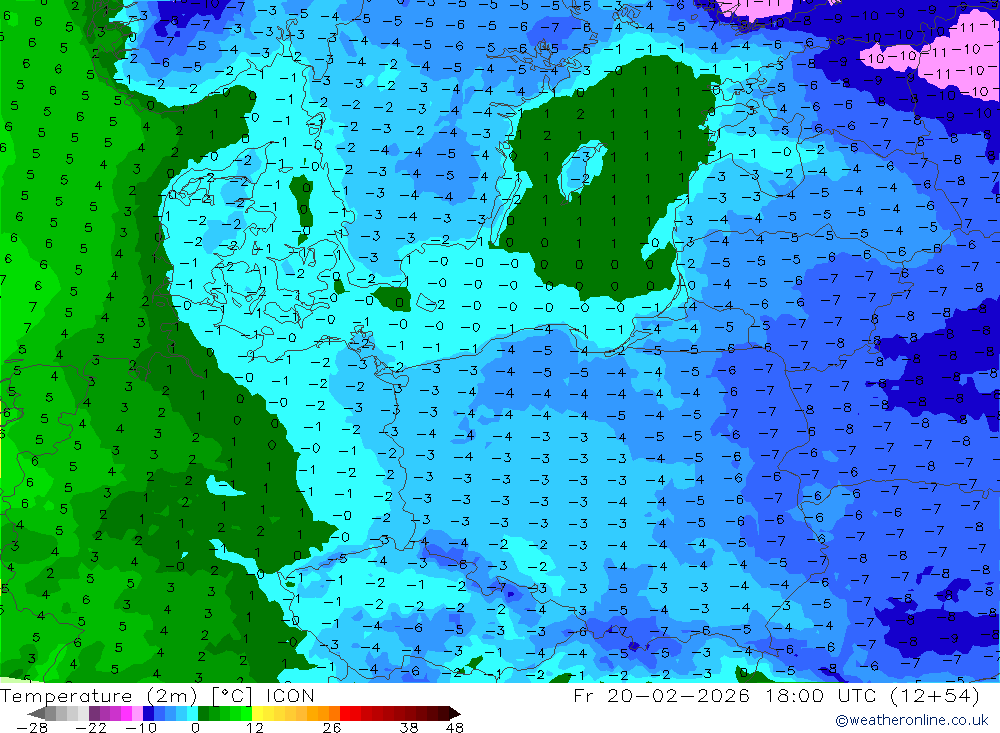Click the -28 legend label
The width and height of the screenshot is (1000, 733).
coord(32,727)
